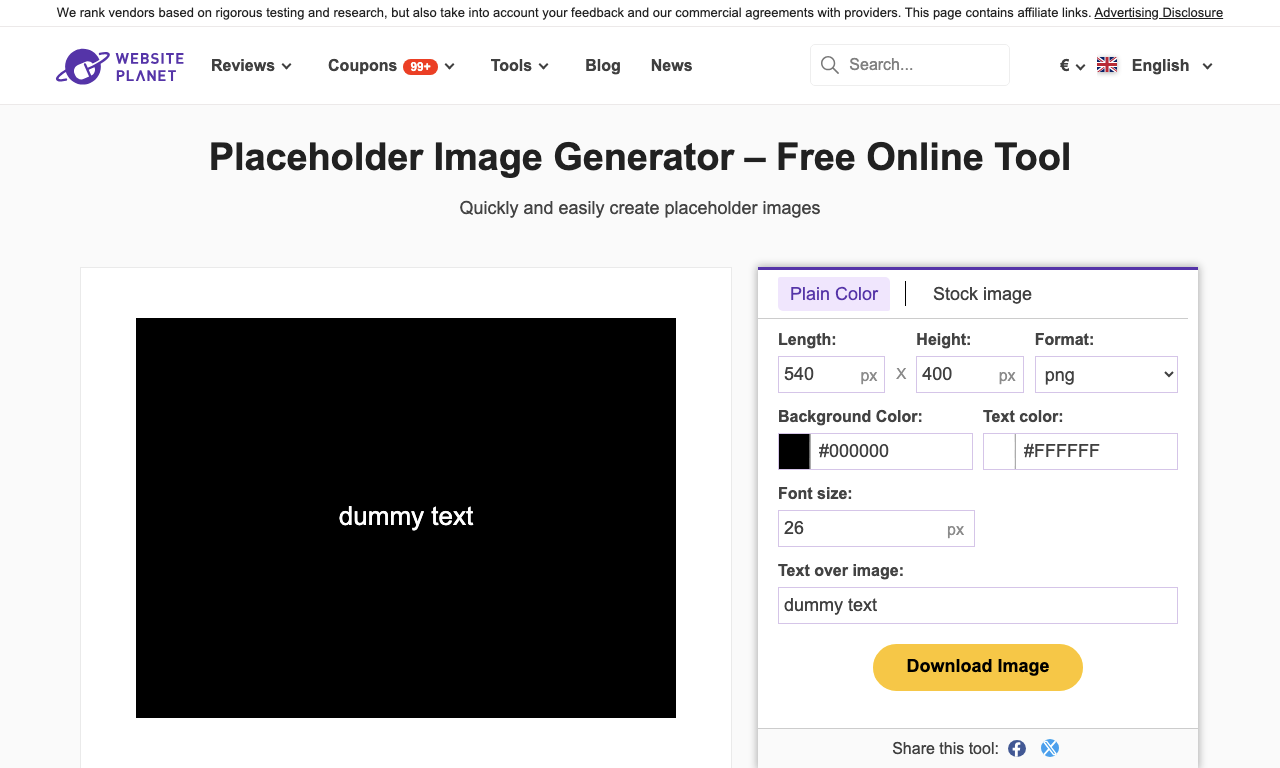The height and width of the screenshot is (768, 1280).
Task: Click the search magnifier icon
Action: pyautogui.click(x=829, y=65)
